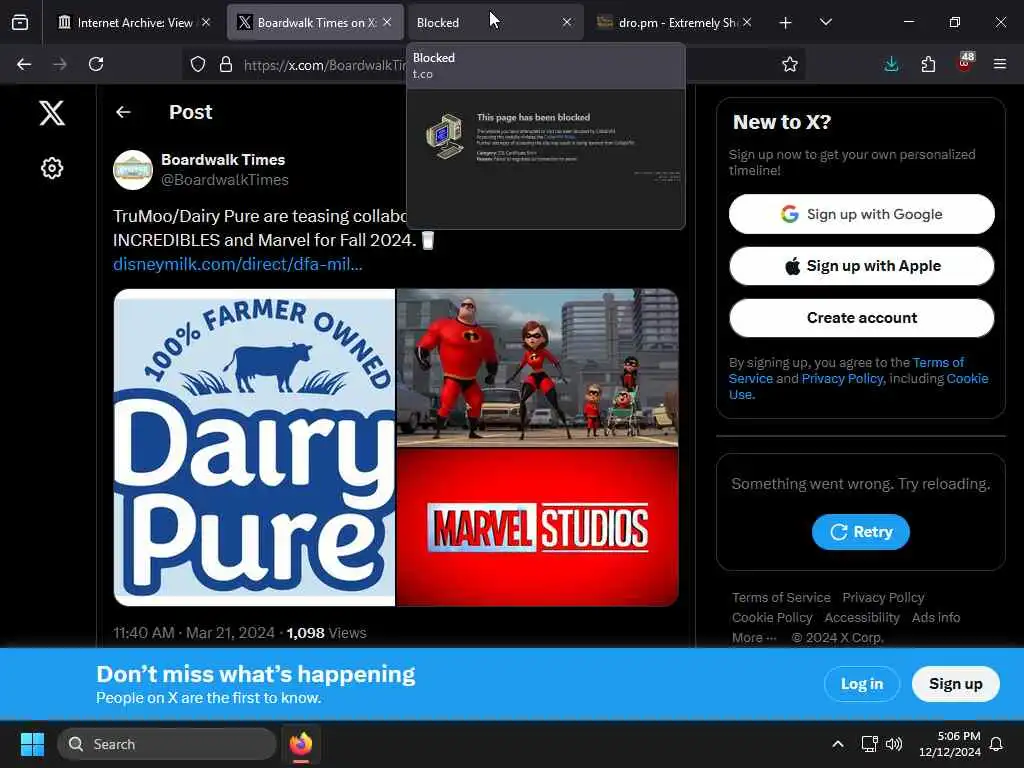Open Firefox from the taskbar

coord(301,744)
